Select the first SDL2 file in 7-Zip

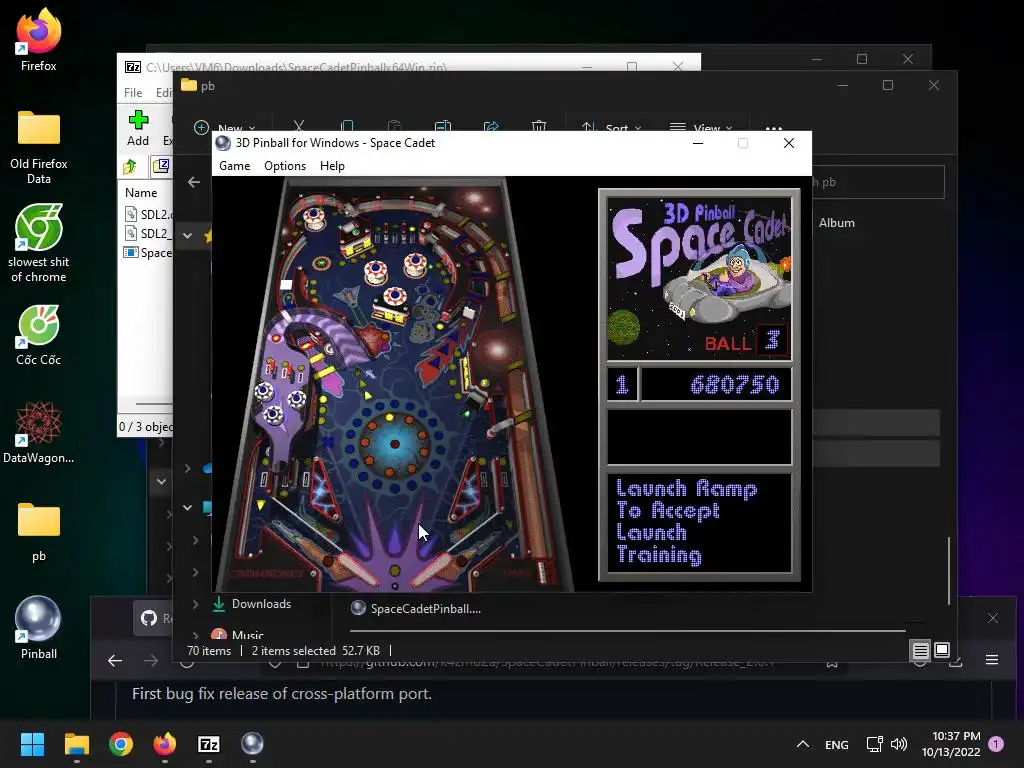click(x=150, y=214)
